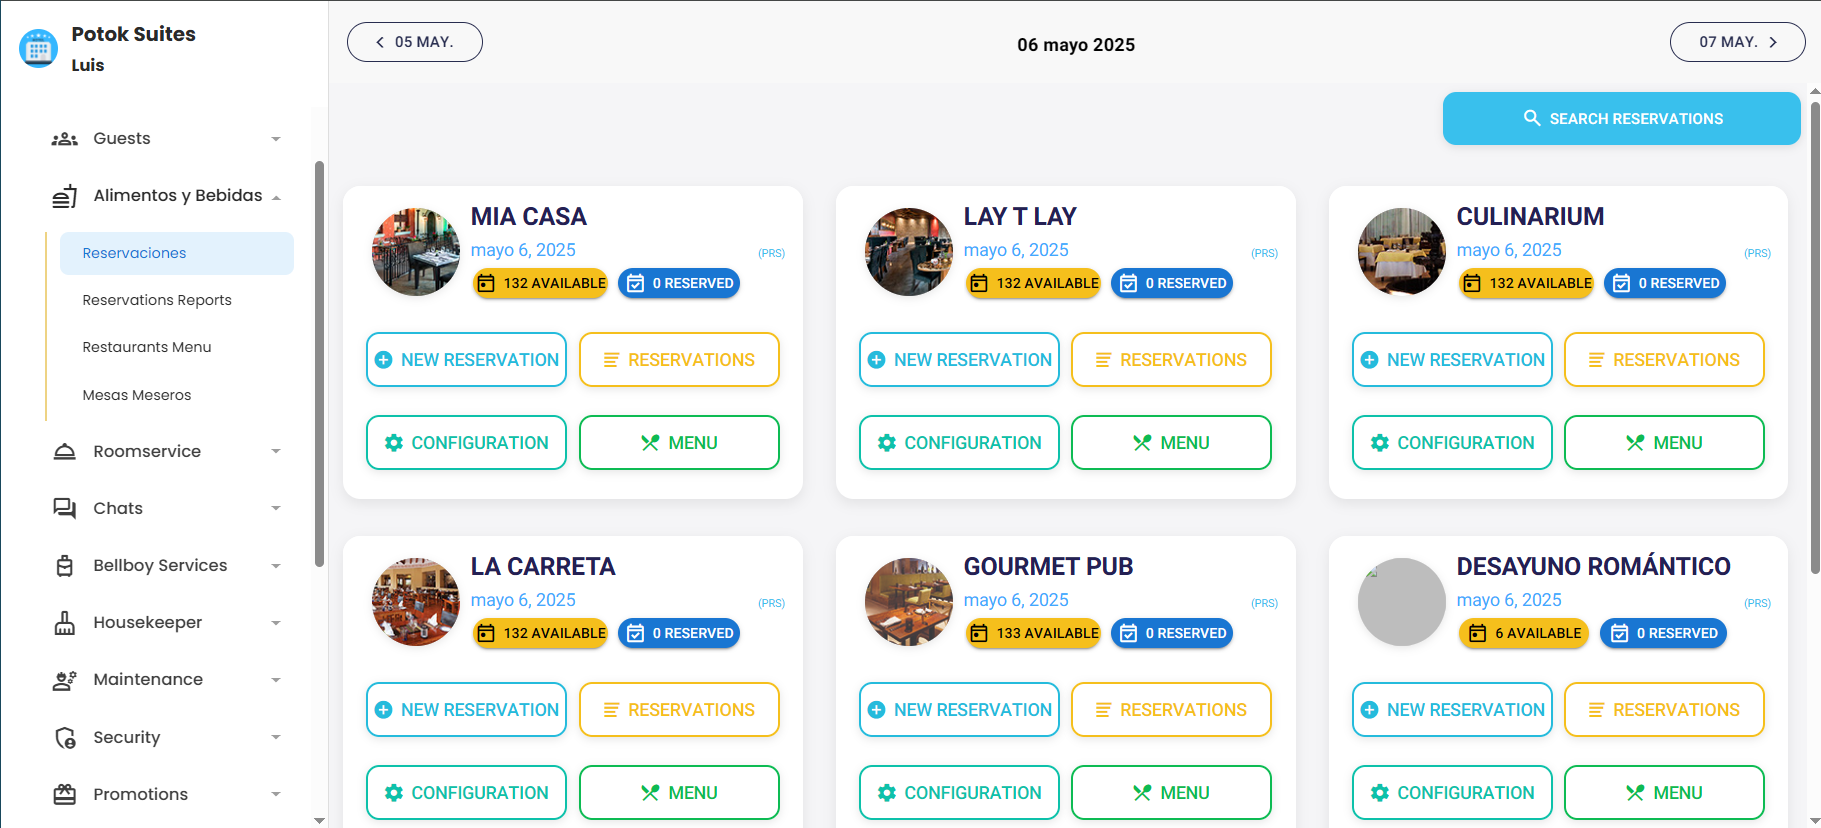Collapse the Alimentos y Bebidas section arrow

click(x=276, y=197)
